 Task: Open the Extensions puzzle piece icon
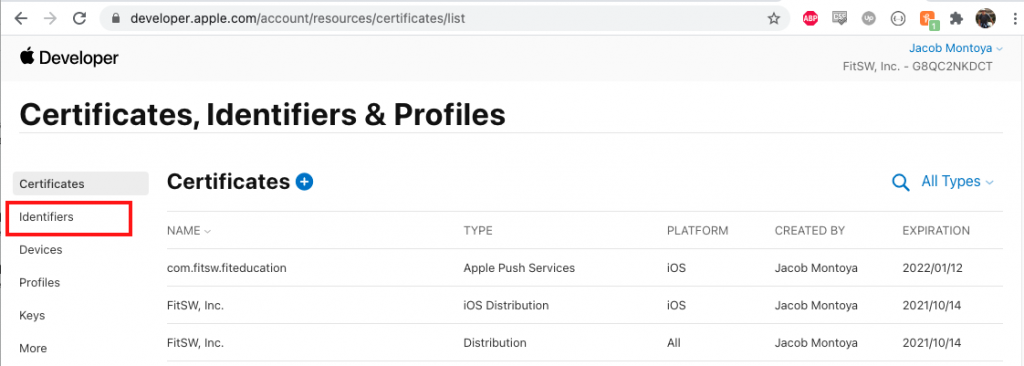[957, 19]
